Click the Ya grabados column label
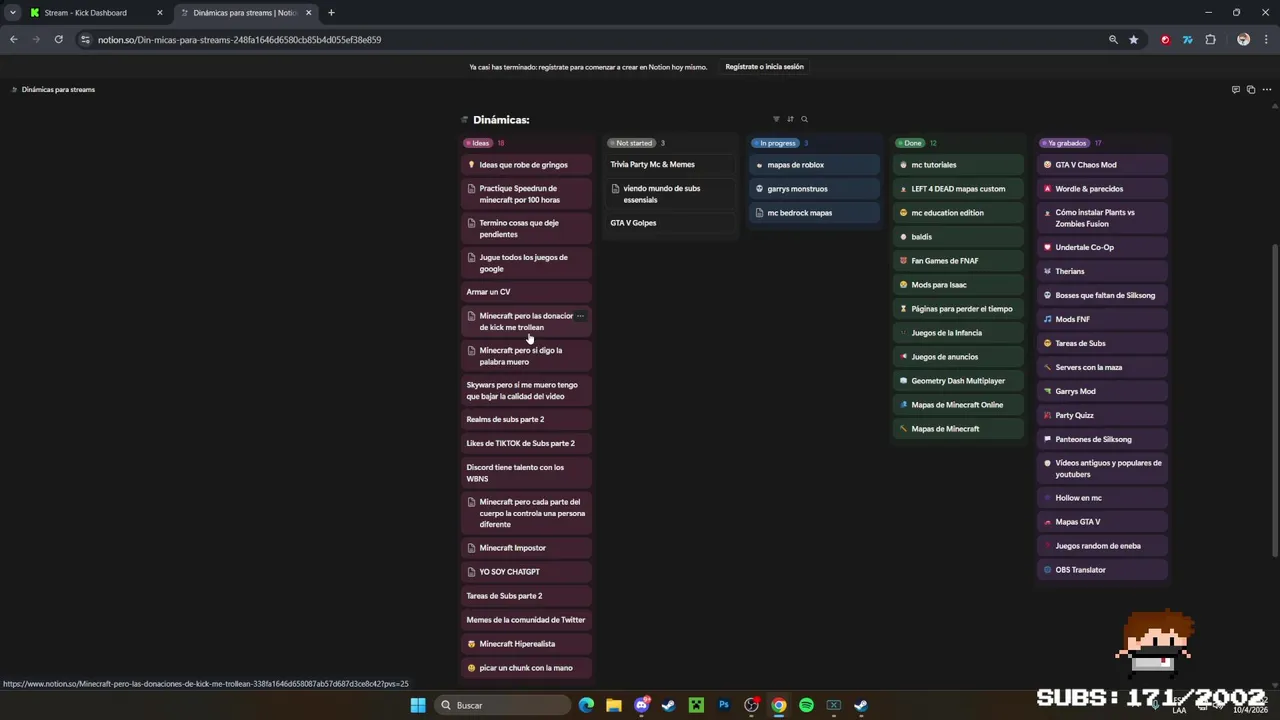The image size is (1280, 720). (x=1064, y=143)
